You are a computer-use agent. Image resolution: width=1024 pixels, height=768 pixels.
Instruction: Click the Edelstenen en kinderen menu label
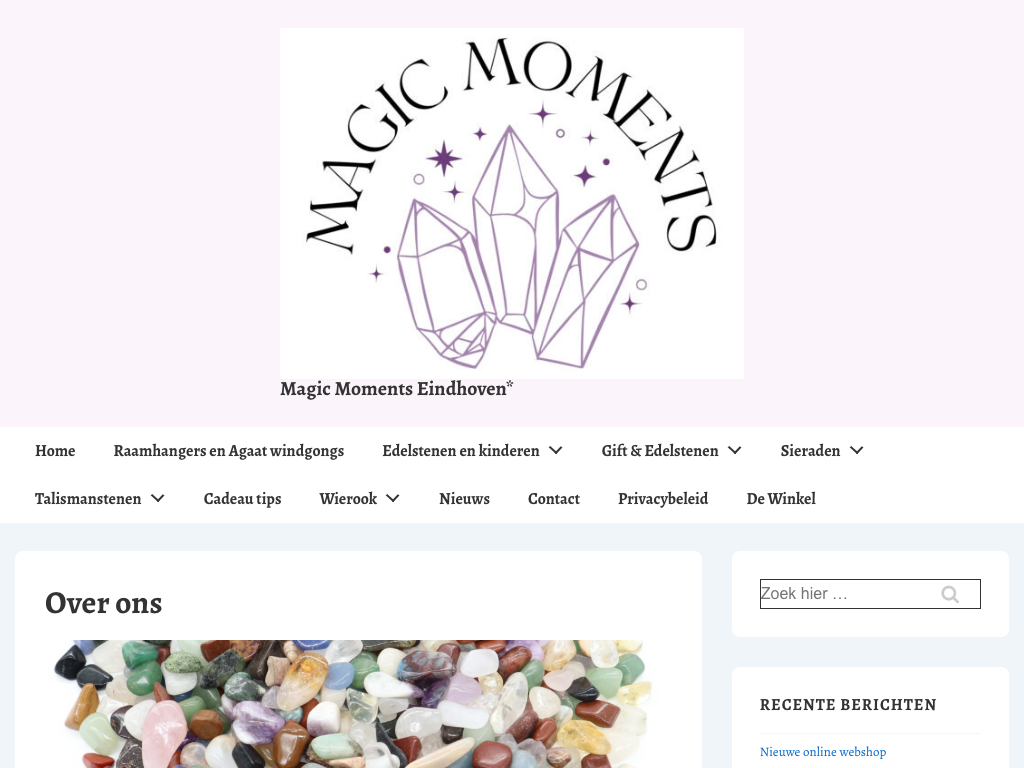pos(460,451)
